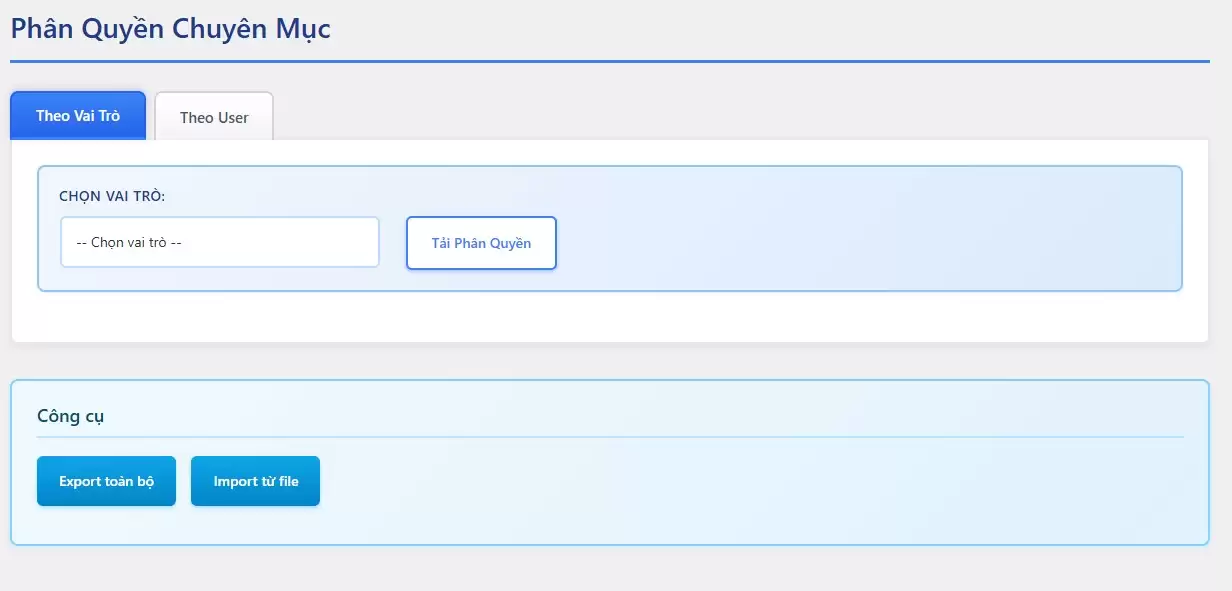Viewport: 1232px width, 591px height.
Task: Click the Tải Phân Quyền button
Action: point(481,243)
